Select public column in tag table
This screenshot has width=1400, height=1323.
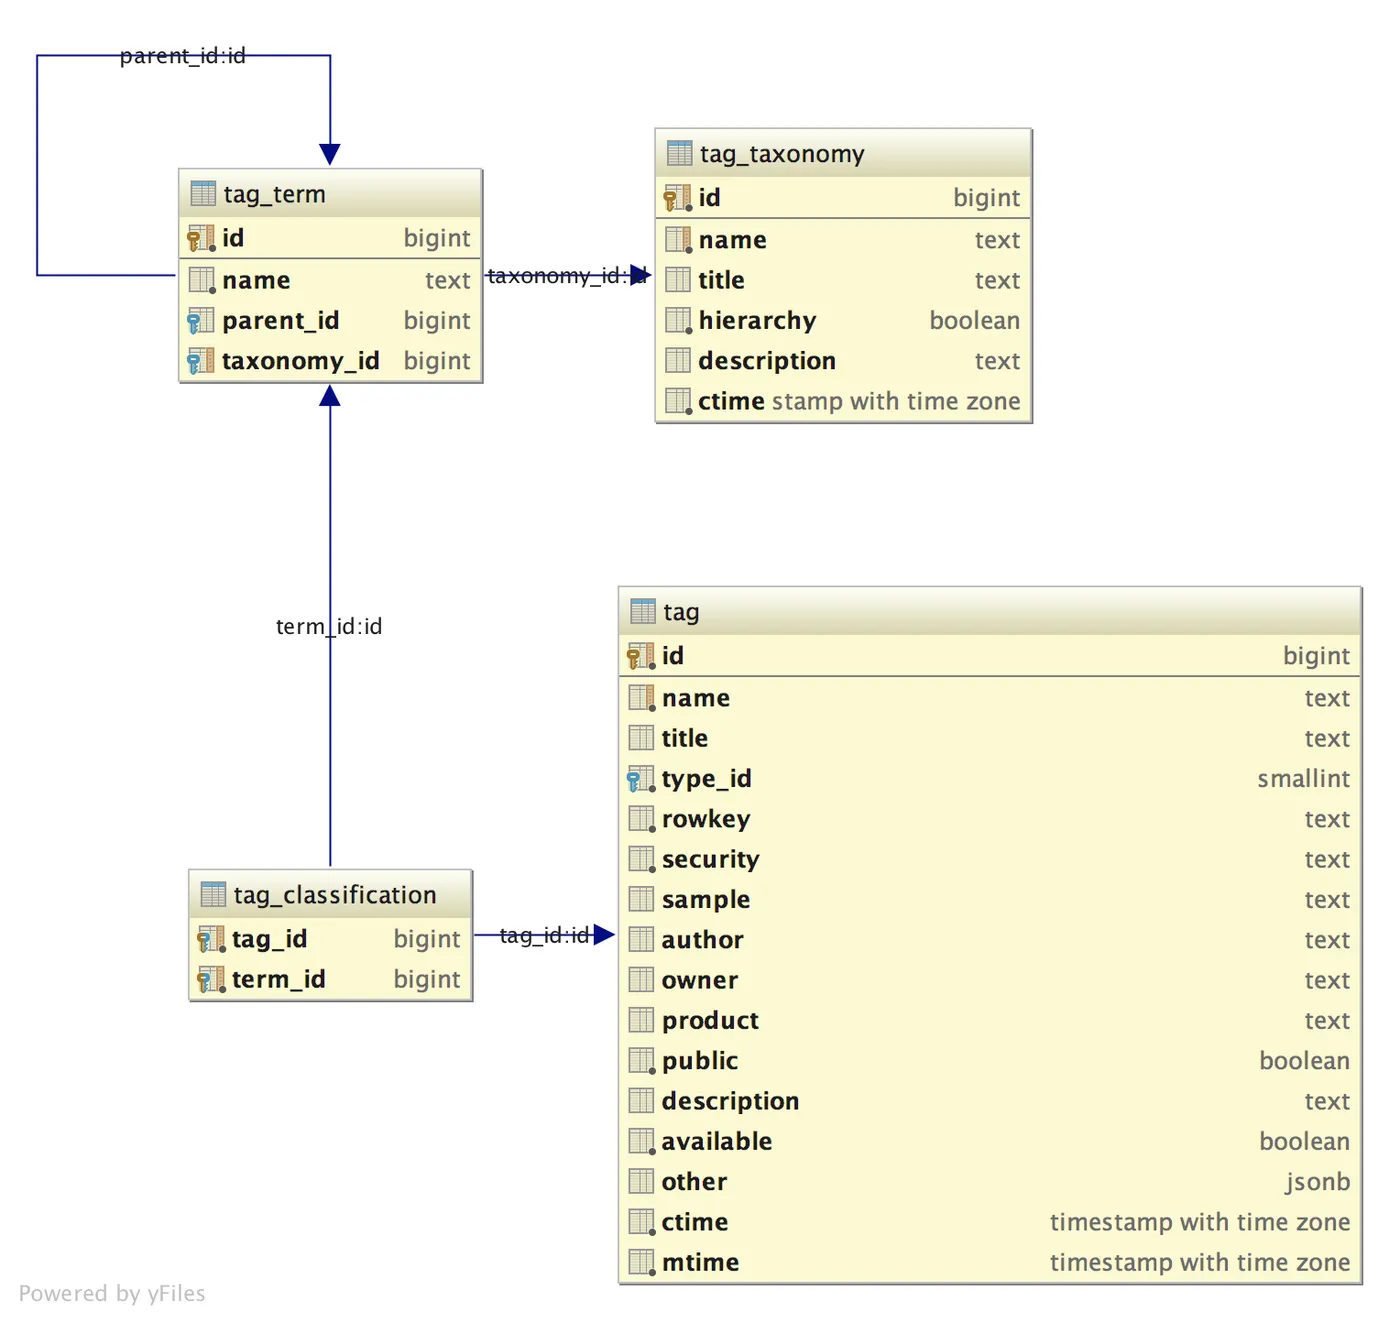[990, 1060]
